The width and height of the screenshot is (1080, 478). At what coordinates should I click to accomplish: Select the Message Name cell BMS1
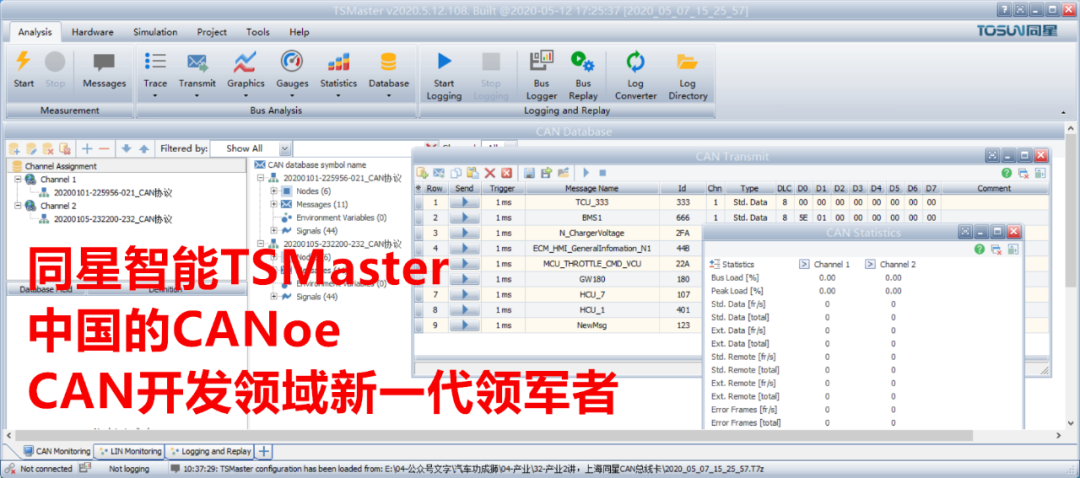coord(594,217)
